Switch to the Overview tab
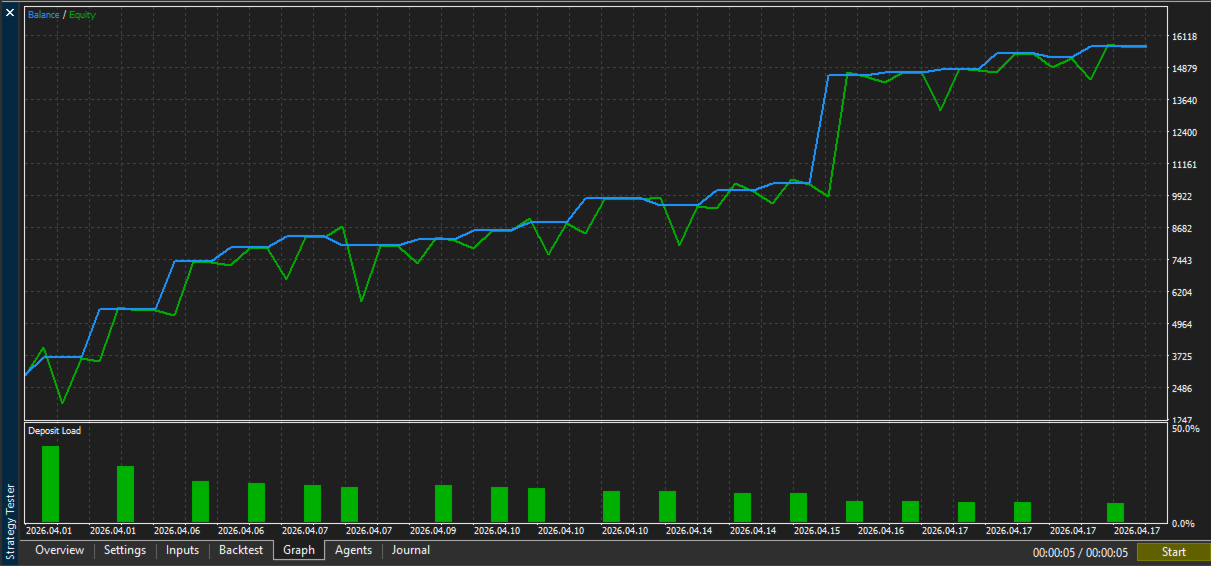Viewport: 1211px width, 566px height. (60, 550)
